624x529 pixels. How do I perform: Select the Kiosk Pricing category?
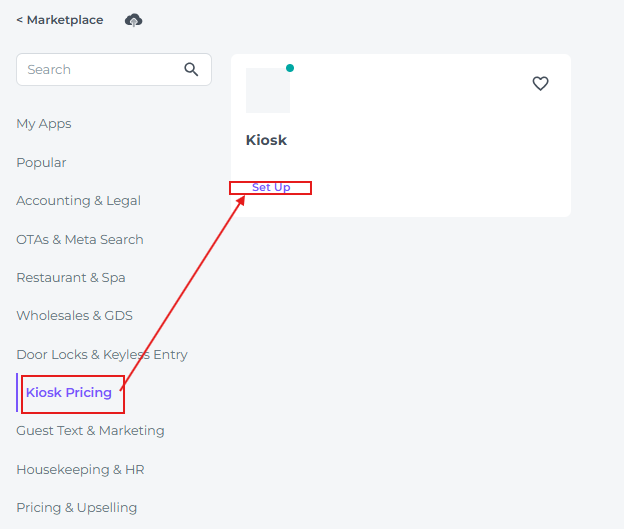coord(69,393)
